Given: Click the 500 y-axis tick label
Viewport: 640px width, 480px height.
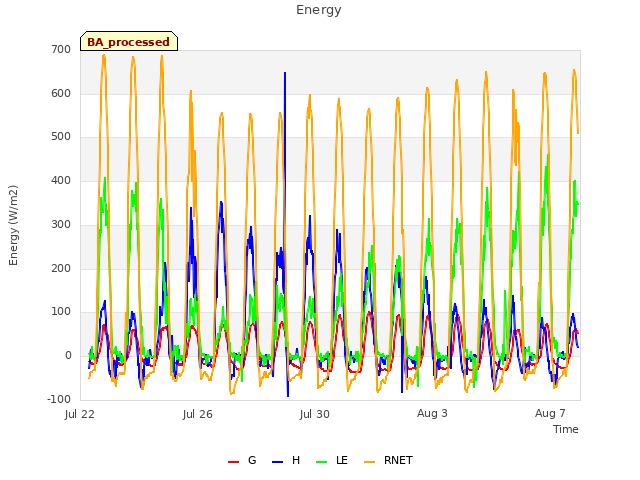Looking at the screenshot, I should click(x=61, y=137).
